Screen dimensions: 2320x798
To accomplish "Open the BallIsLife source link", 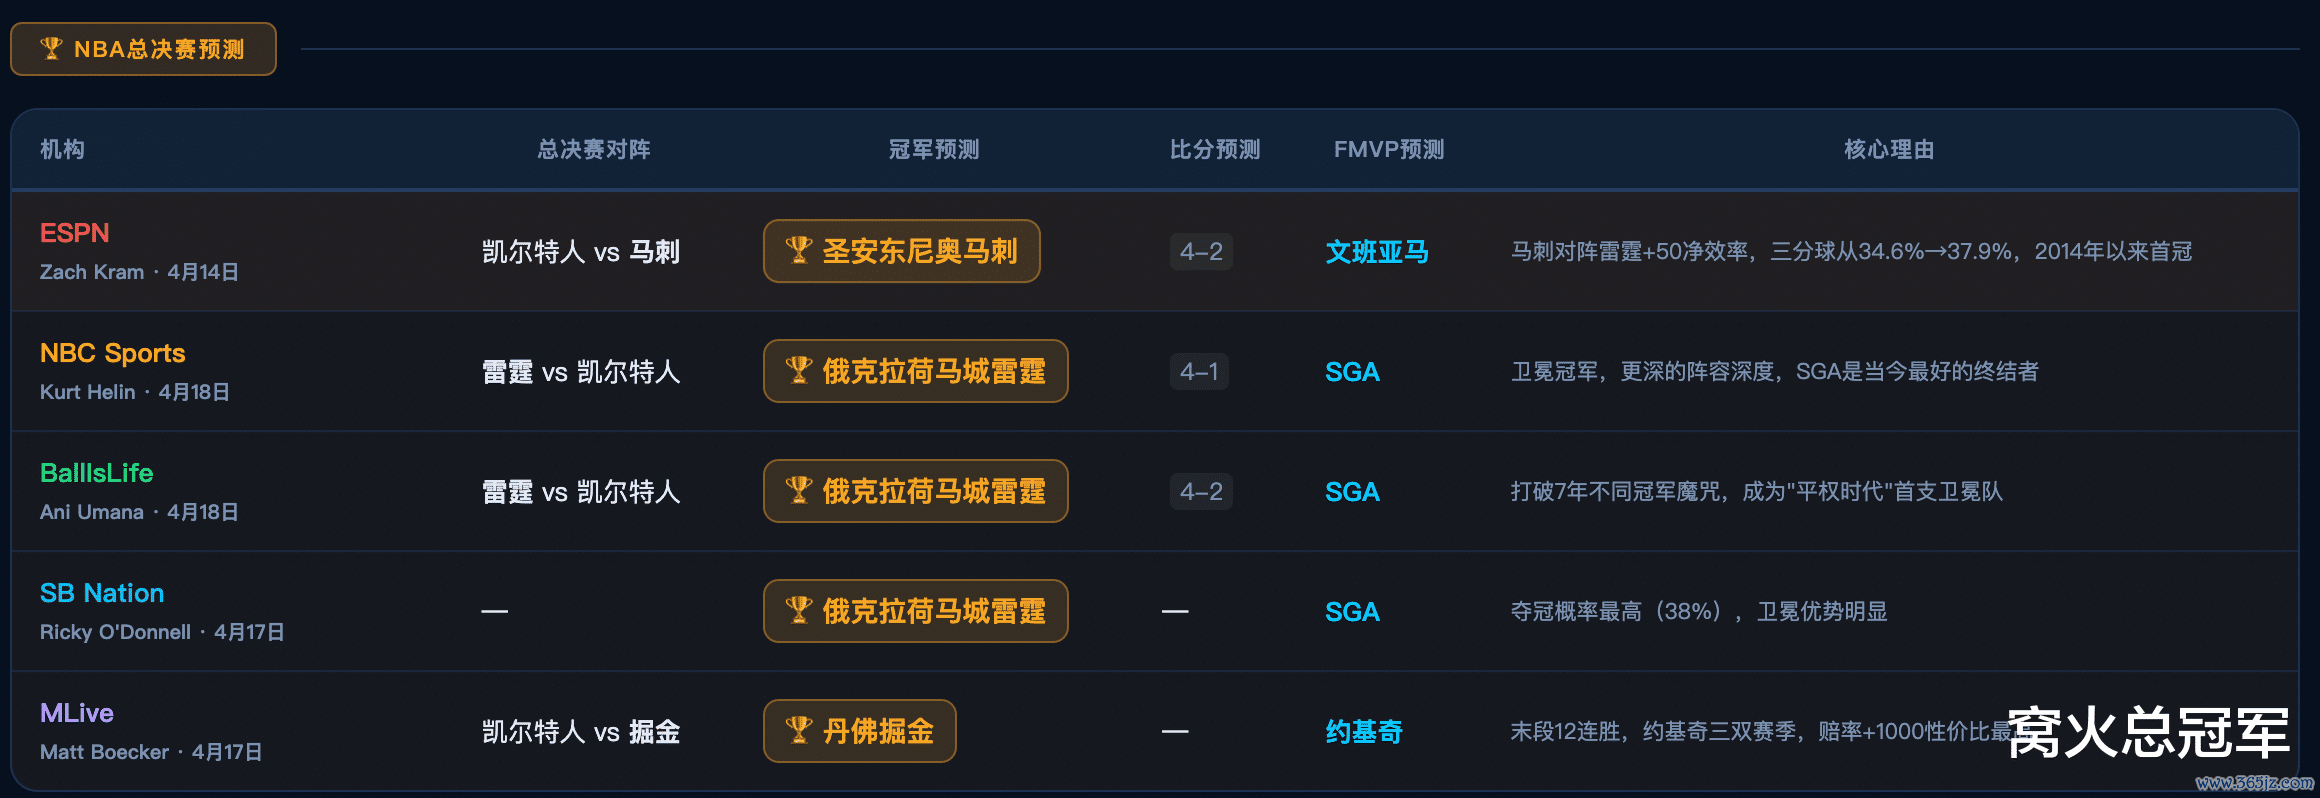I will (97, 473).
